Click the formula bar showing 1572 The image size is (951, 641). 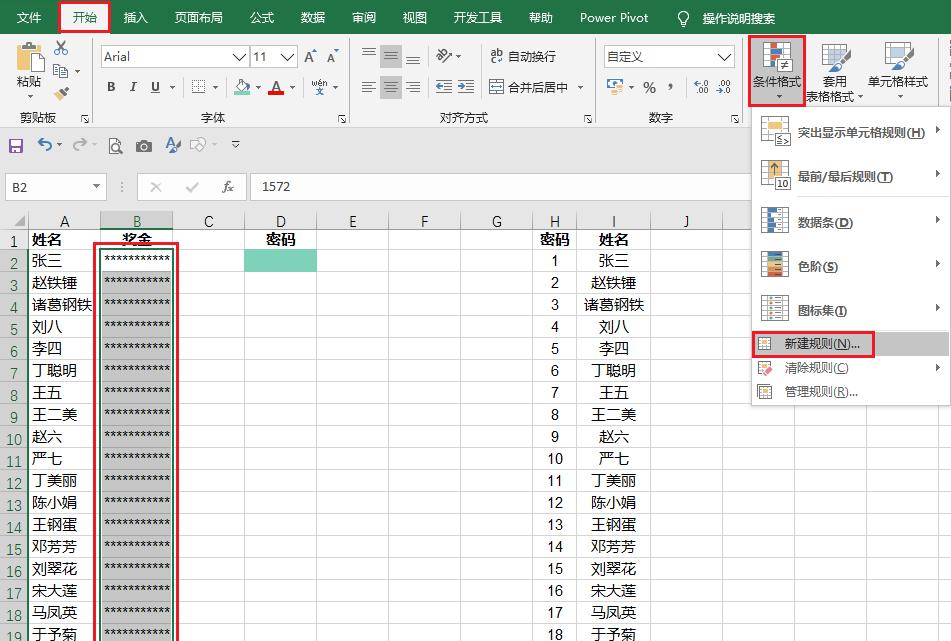pos(500,187)
